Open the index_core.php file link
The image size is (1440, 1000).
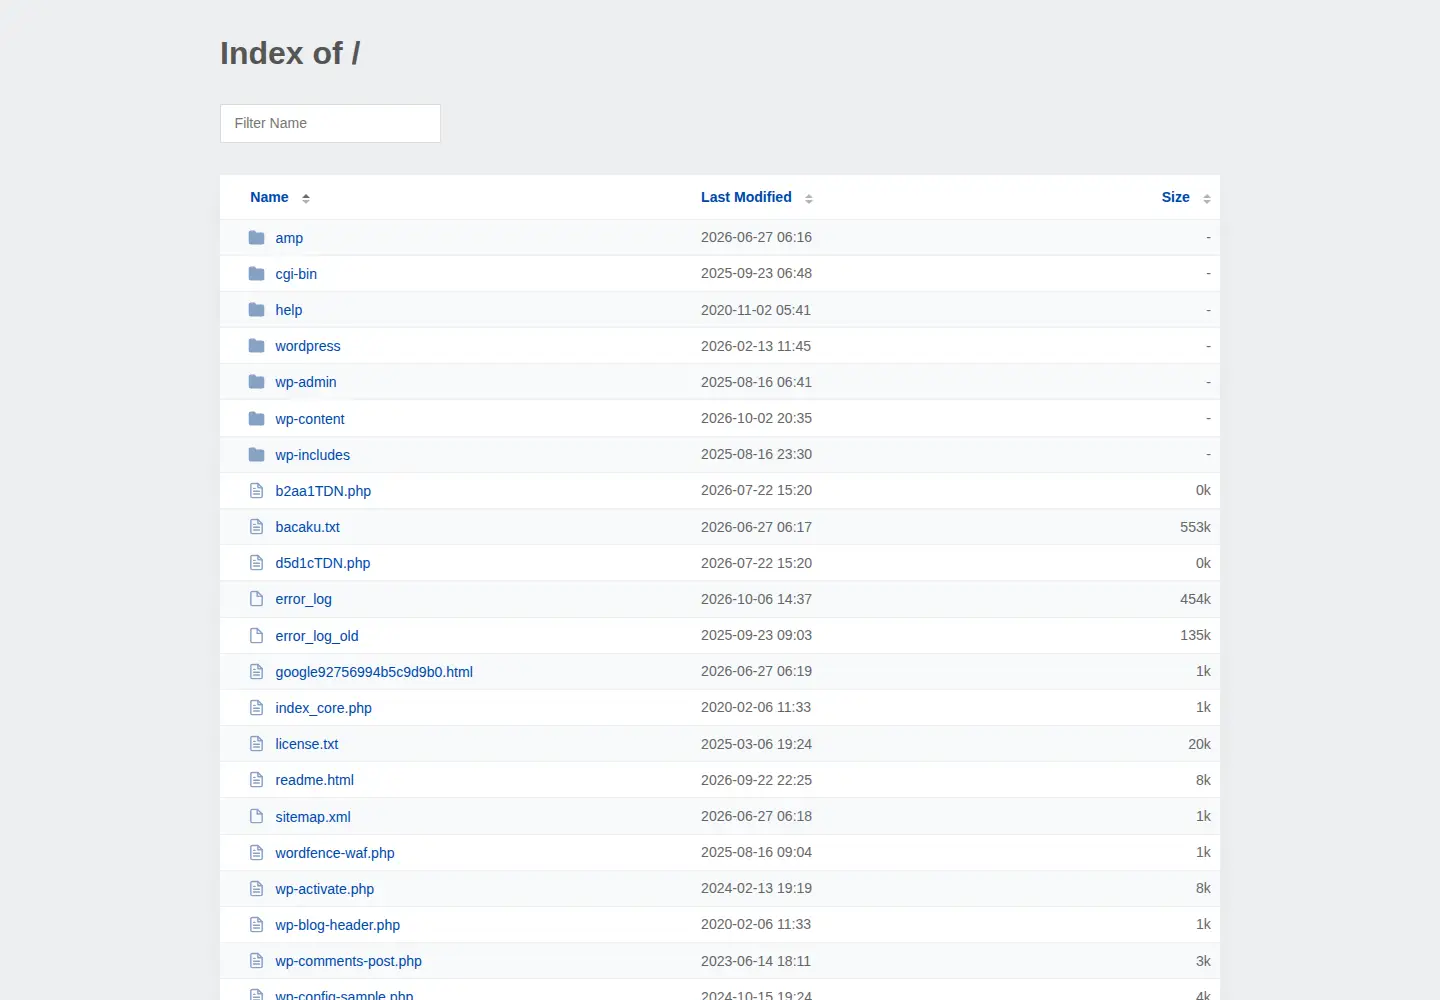point(324,708)
